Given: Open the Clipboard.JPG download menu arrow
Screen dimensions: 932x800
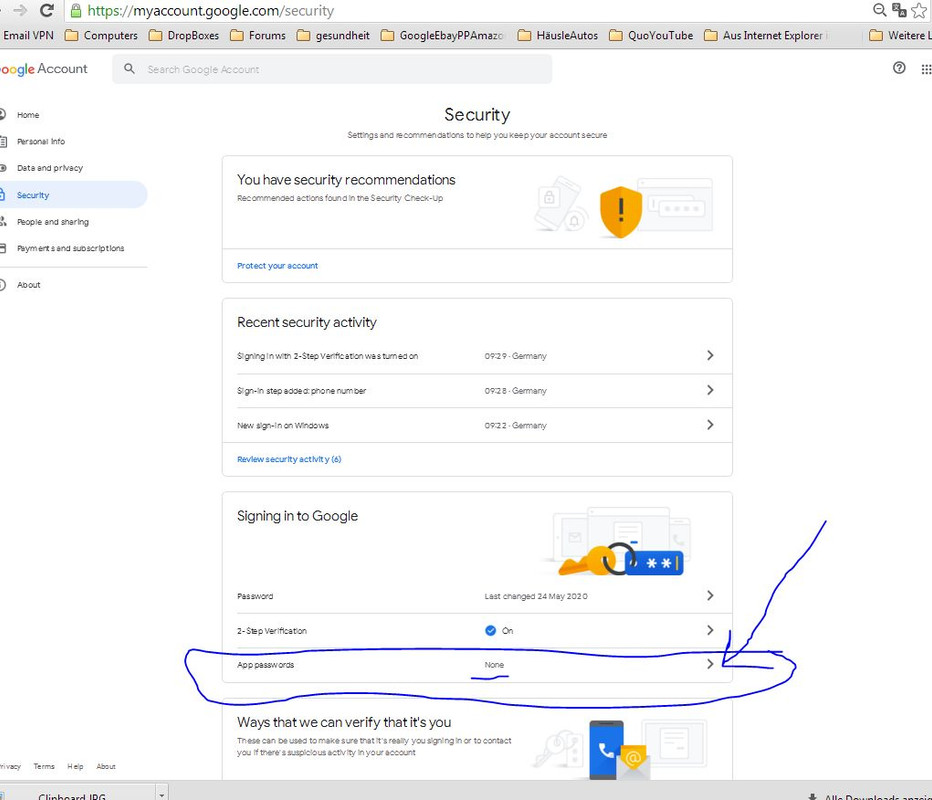Looking at the screenshot, I should pos(161,793).
